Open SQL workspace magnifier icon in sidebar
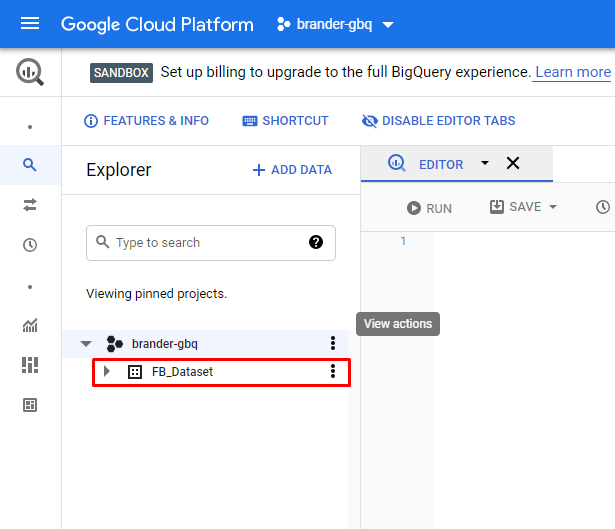615x529 pixels. coord(30,165)
